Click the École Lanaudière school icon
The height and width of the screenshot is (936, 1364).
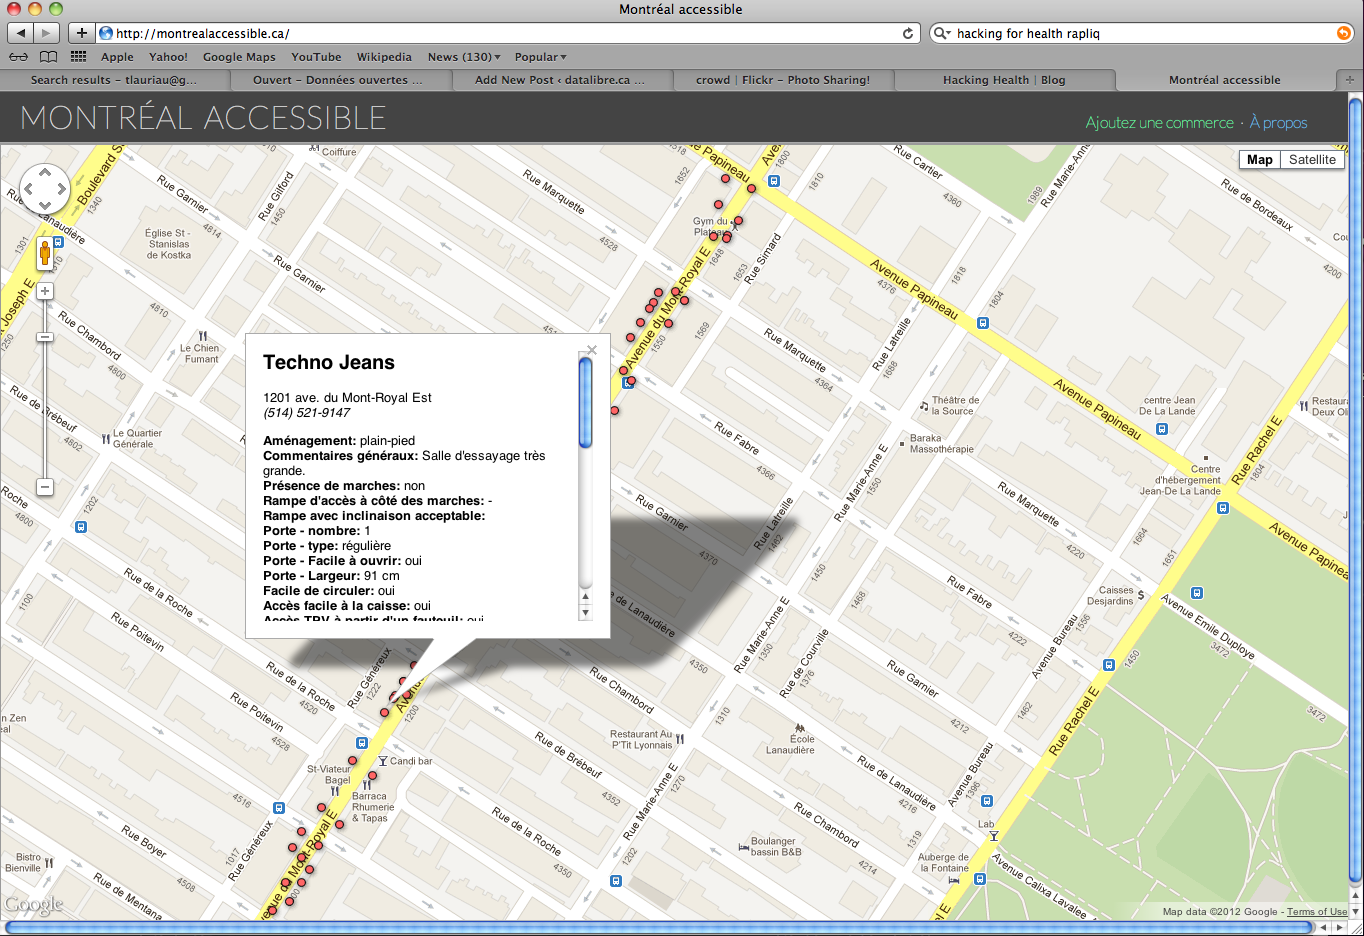(x=799, y=729)
